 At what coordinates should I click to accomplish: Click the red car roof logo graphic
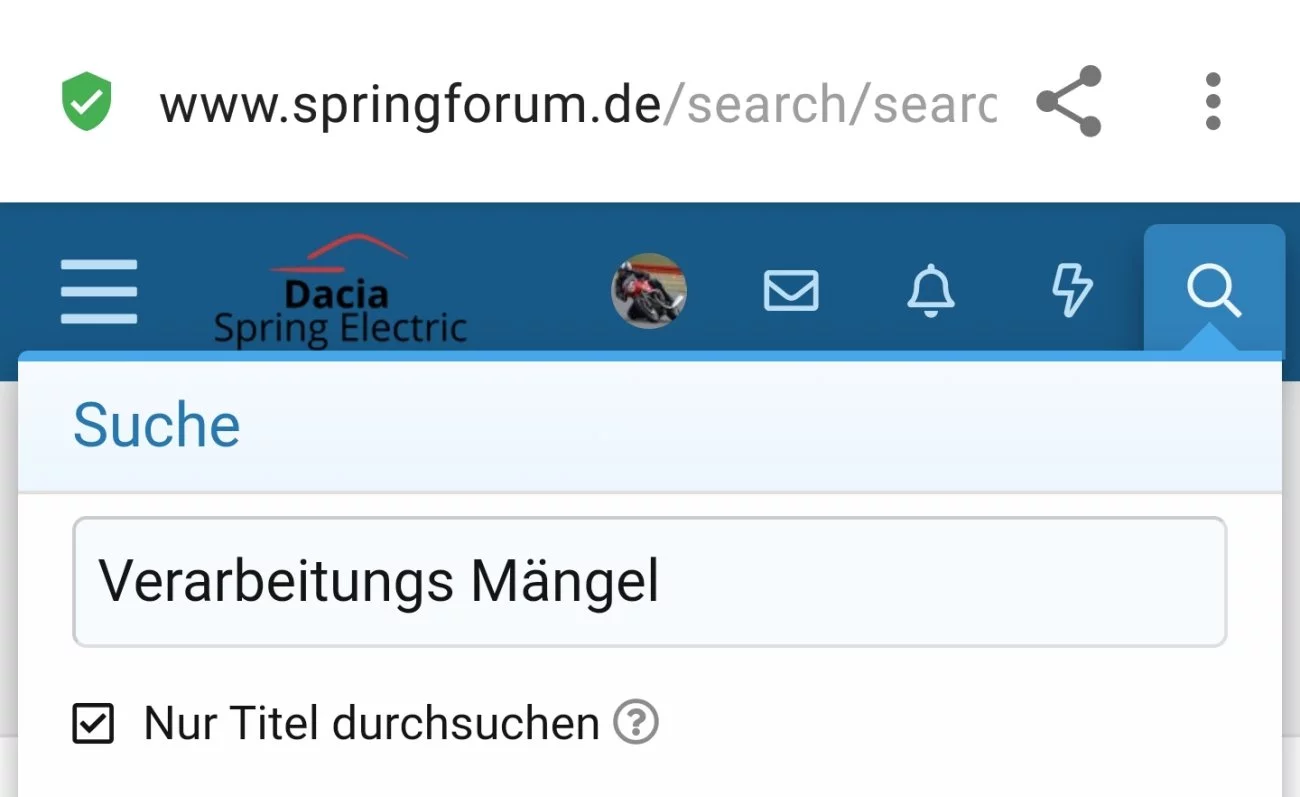pos(340,251)
